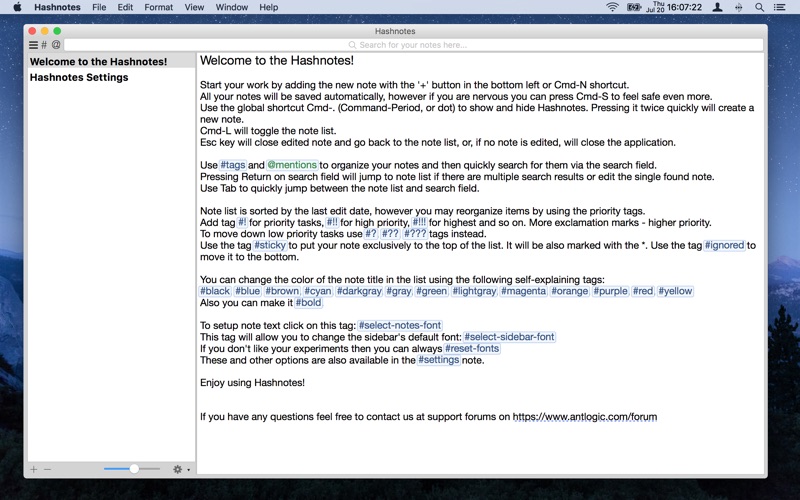Remove note with the minus button

point(47,469)
